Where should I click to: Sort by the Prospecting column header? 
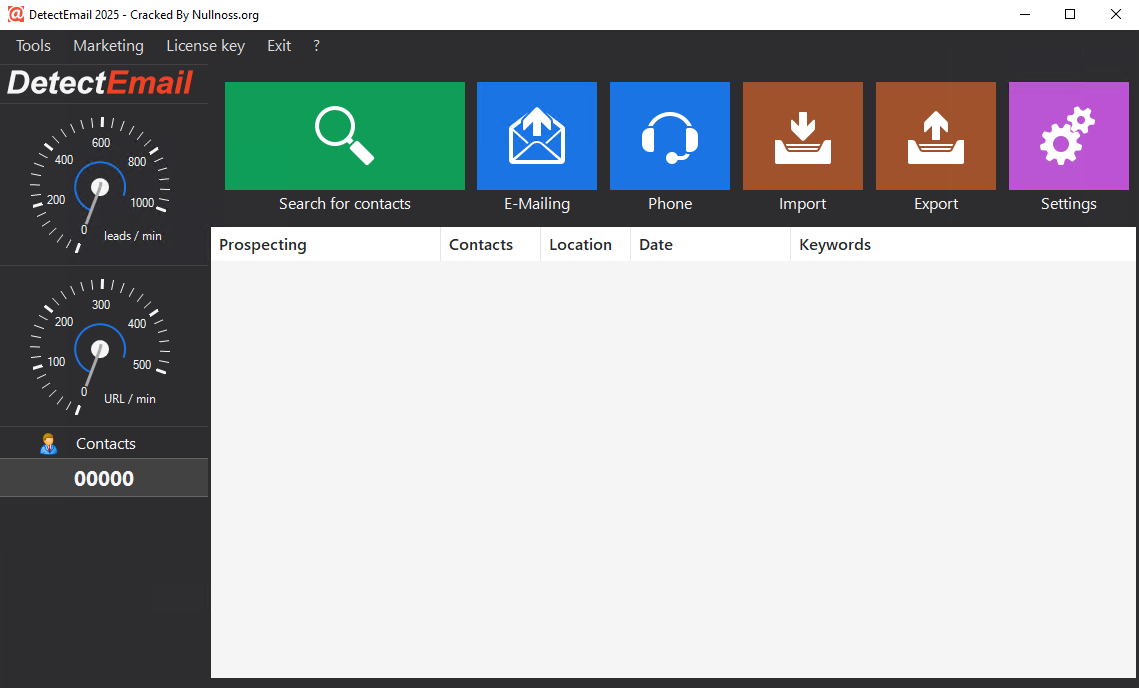pos(325,245)
